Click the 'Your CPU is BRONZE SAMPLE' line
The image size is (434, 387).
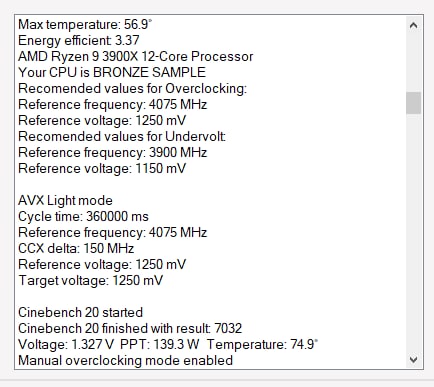point(112,72)
